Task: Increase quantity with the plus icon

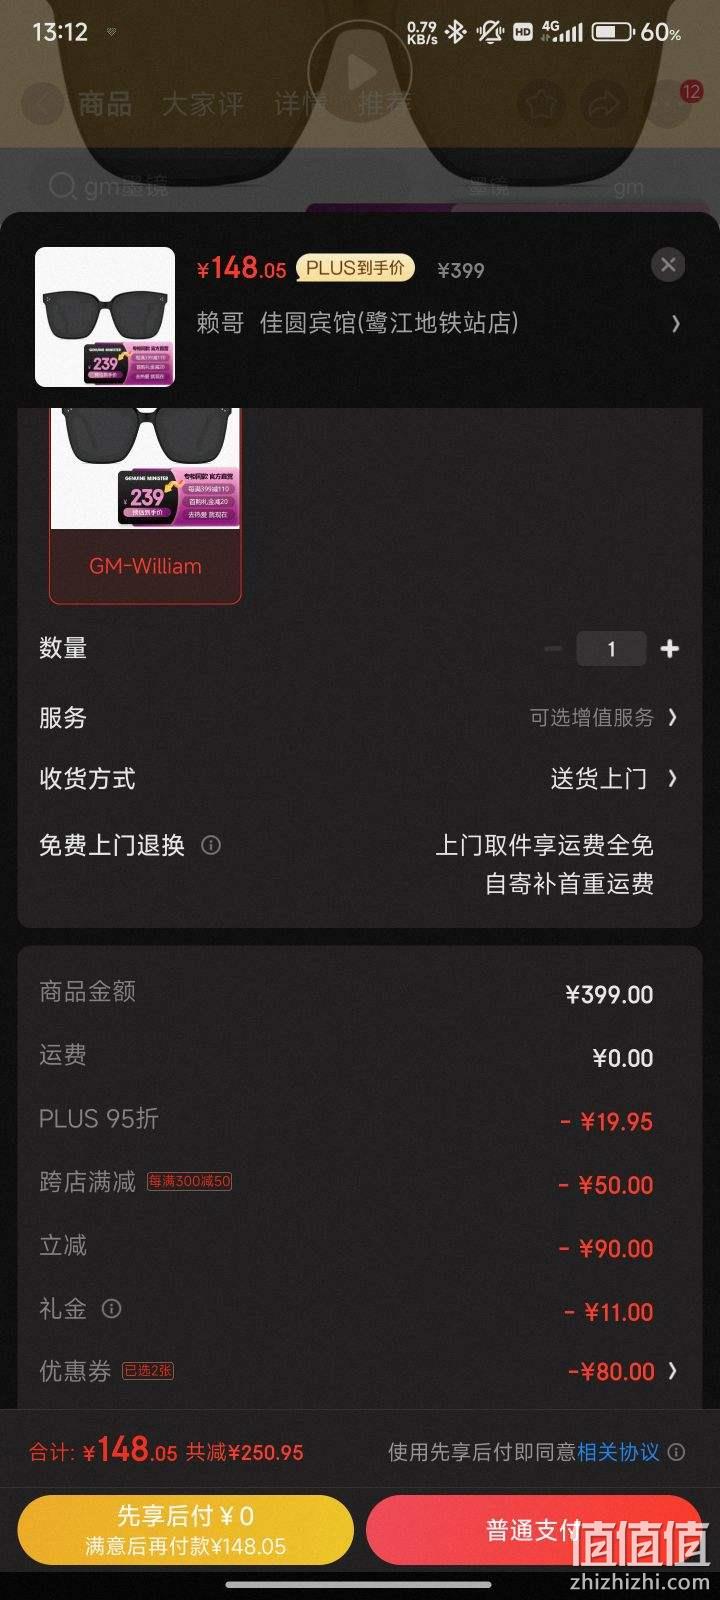Action: [x=670, y=649]
